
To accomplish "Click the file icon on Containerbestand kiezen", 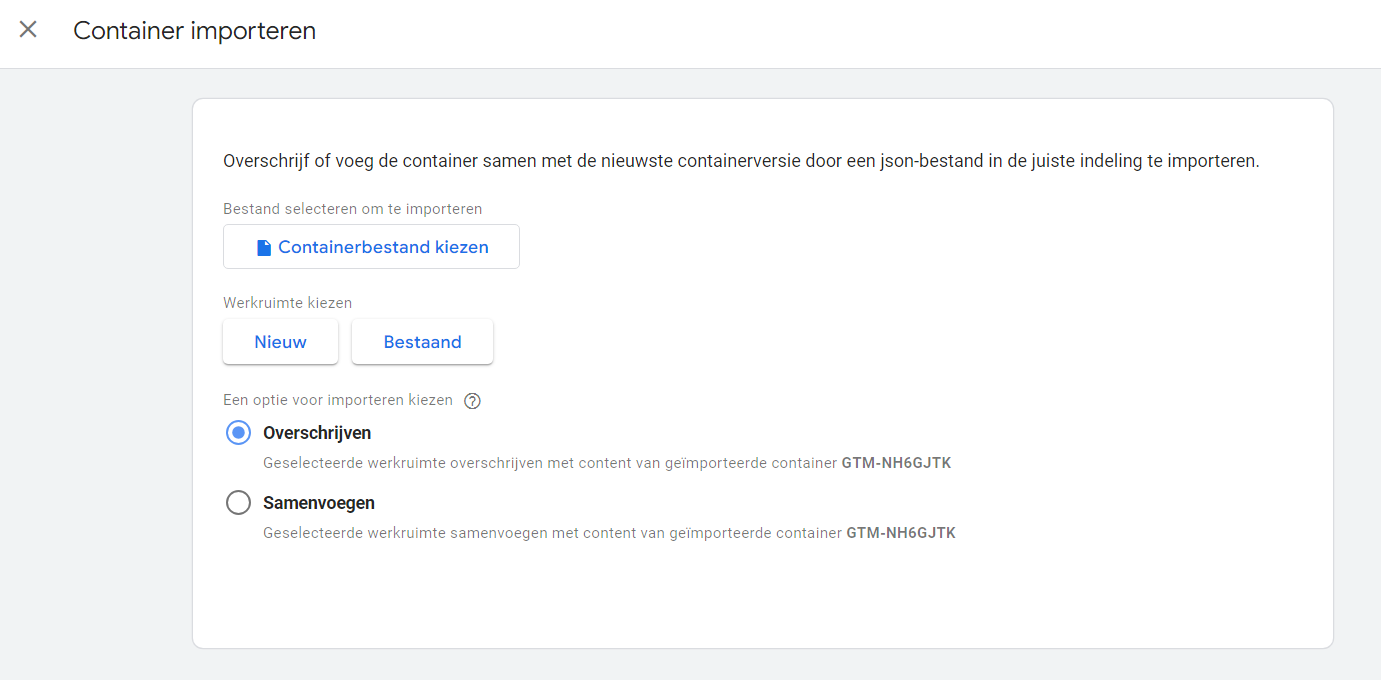I will [264, 247].
